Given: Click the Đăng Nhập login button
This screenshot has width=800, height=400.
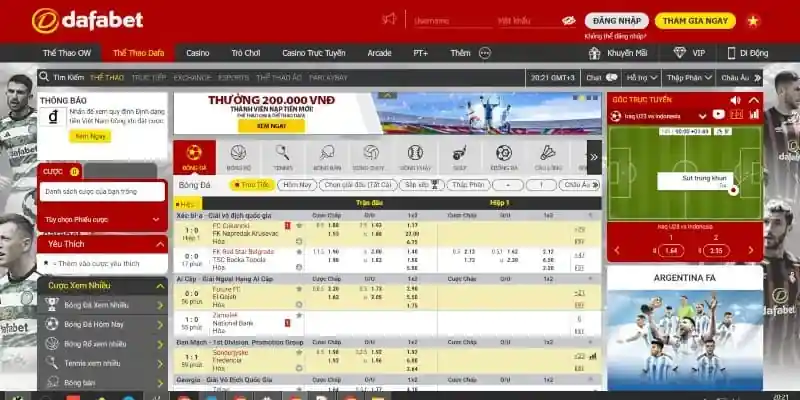Looking at the screenshot, I should pyautogui.click(x=617, y=21).
